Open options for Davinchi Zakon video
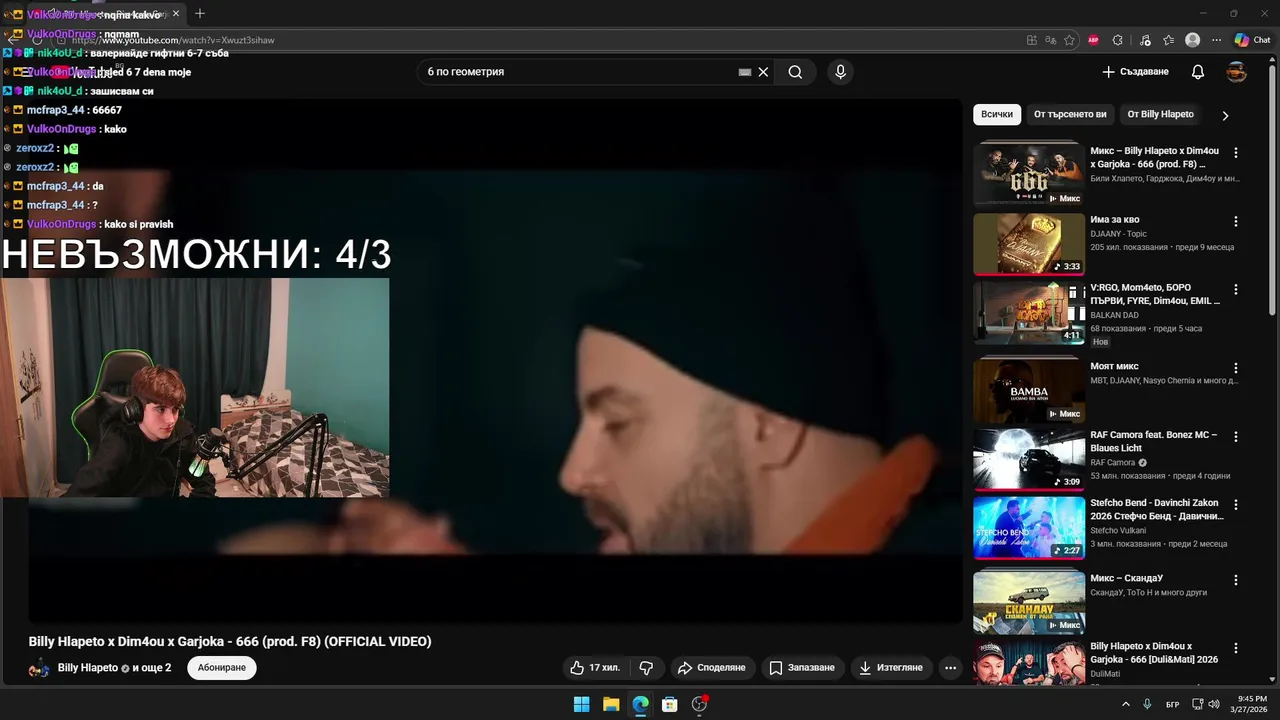Image resolution: width=1280 pixels, height=720 pixels. pos(1236,505)
